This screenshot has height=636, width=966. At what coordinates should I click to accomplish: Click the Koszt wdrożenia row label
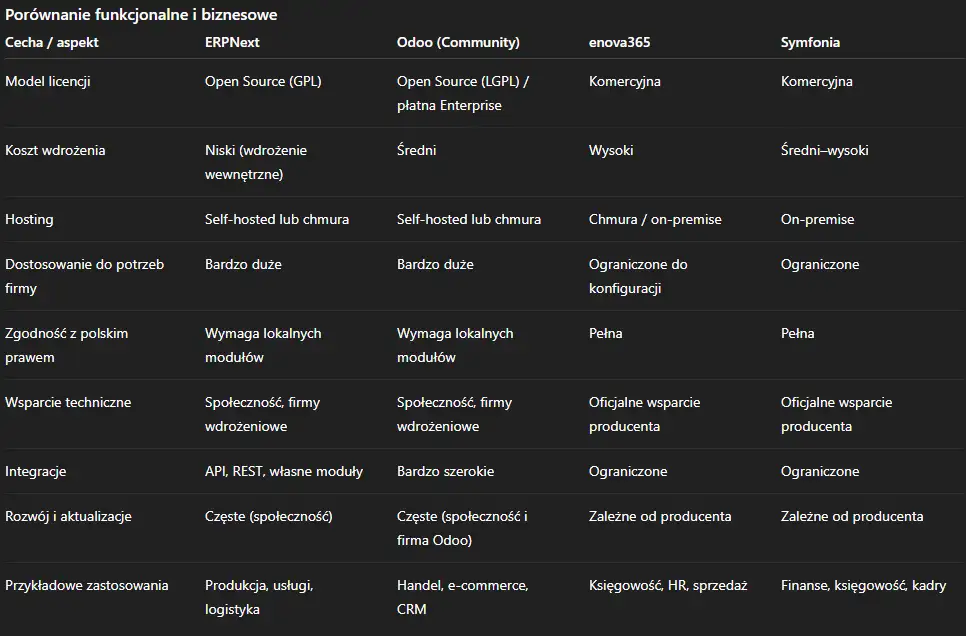click(x=55, y=151)
